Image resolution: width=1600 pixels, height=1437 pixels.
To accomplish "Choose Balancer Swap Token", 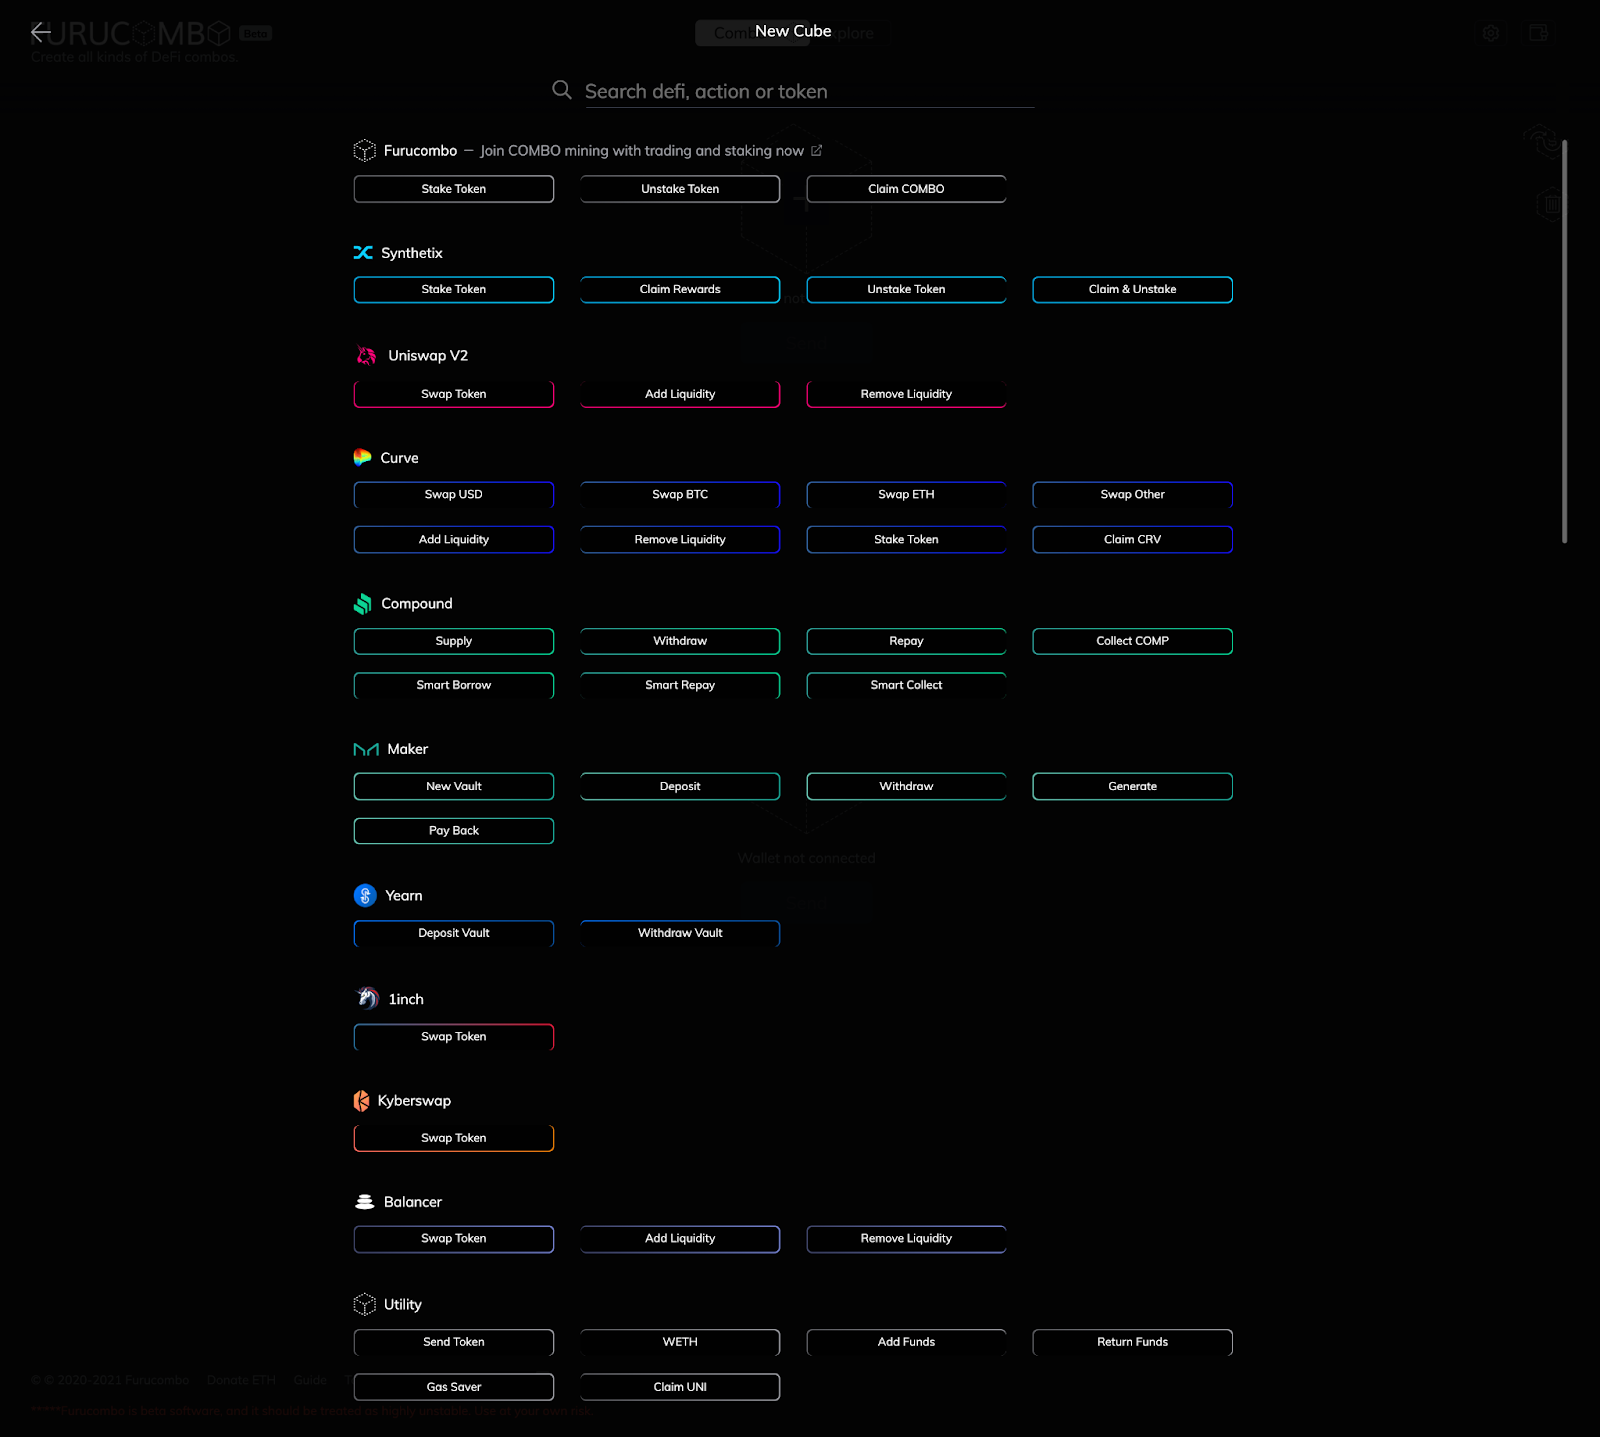I will click(x=454, y=1239).
